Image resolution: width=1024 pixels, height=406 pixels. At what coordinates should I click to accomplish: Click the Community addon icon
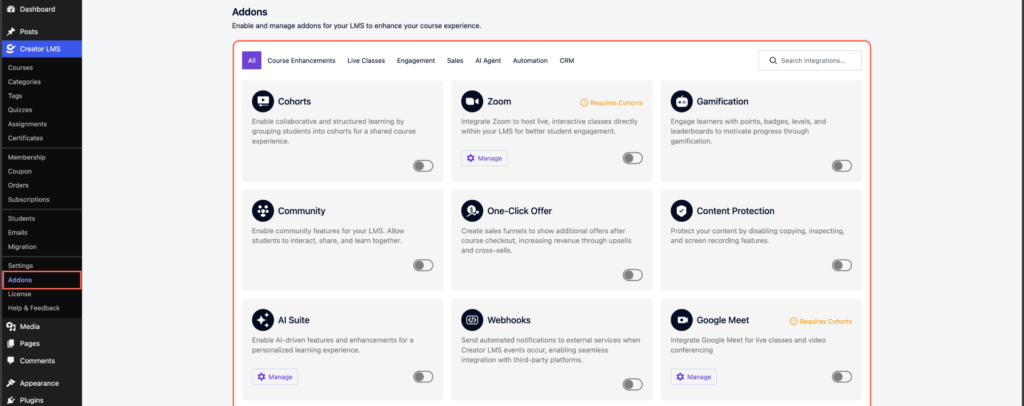(x=262, y=211)
